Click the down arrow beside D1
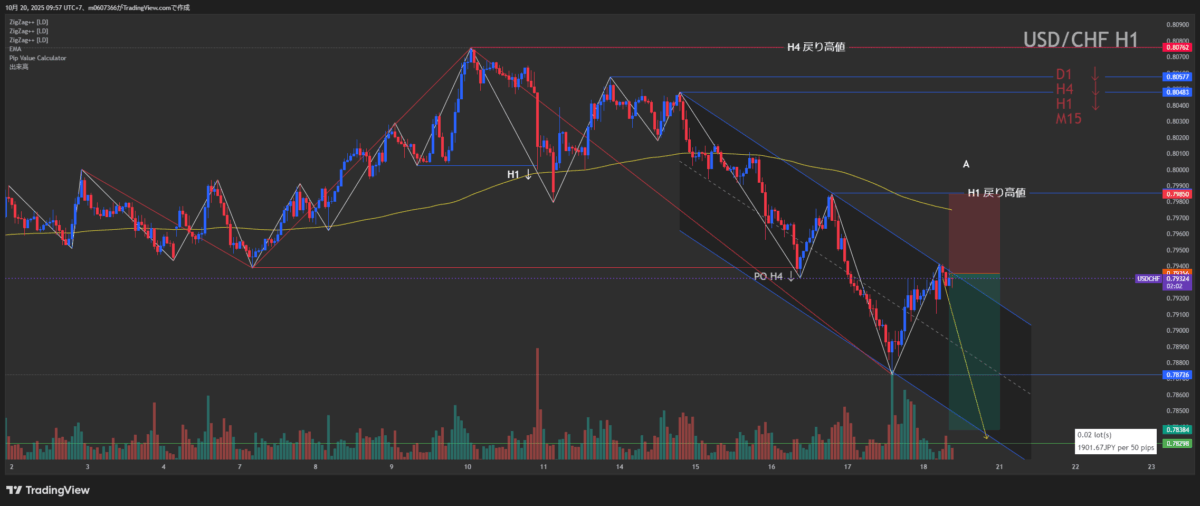 click(x=1095, y=75)
